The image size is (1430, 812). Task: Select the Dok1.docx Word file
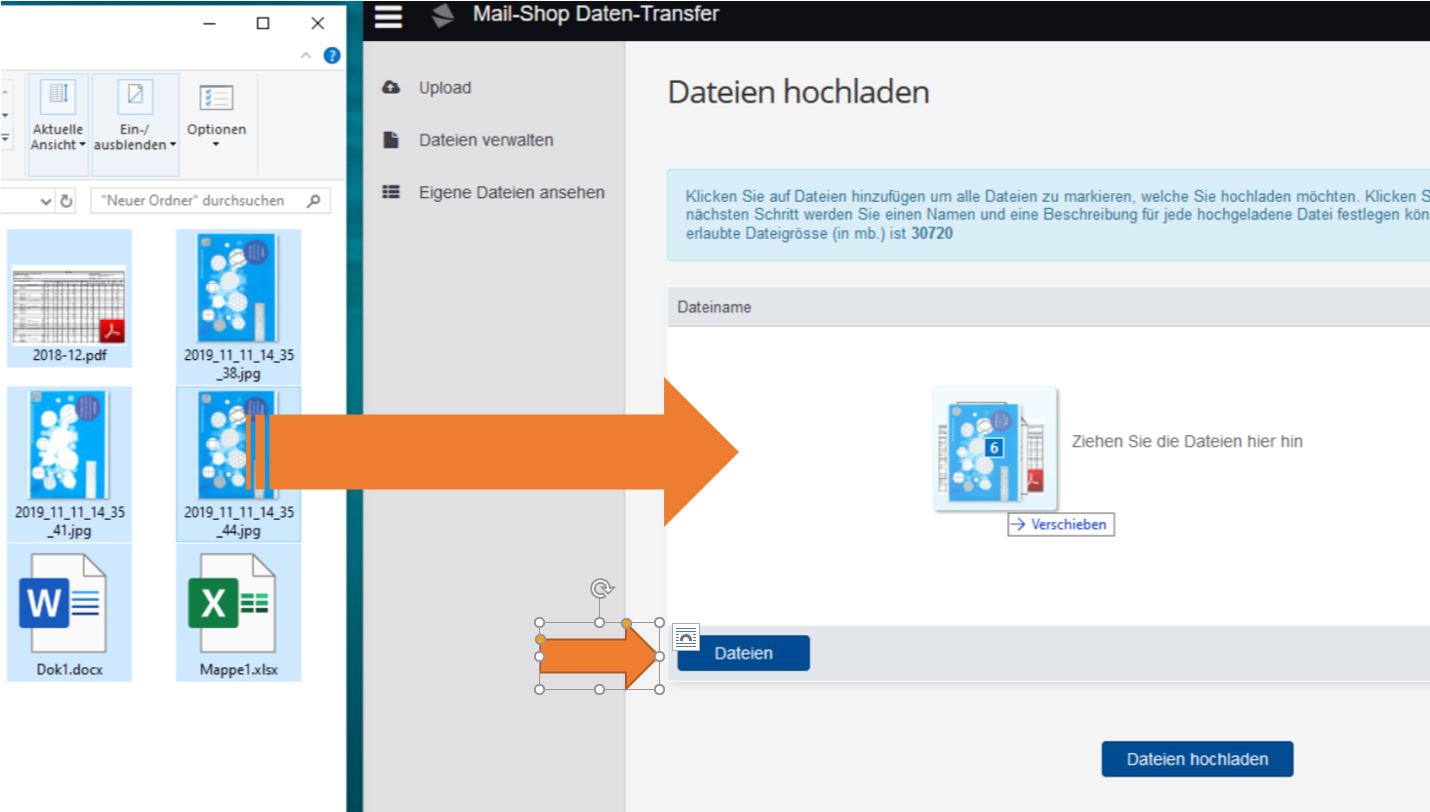tap(62, 612)
